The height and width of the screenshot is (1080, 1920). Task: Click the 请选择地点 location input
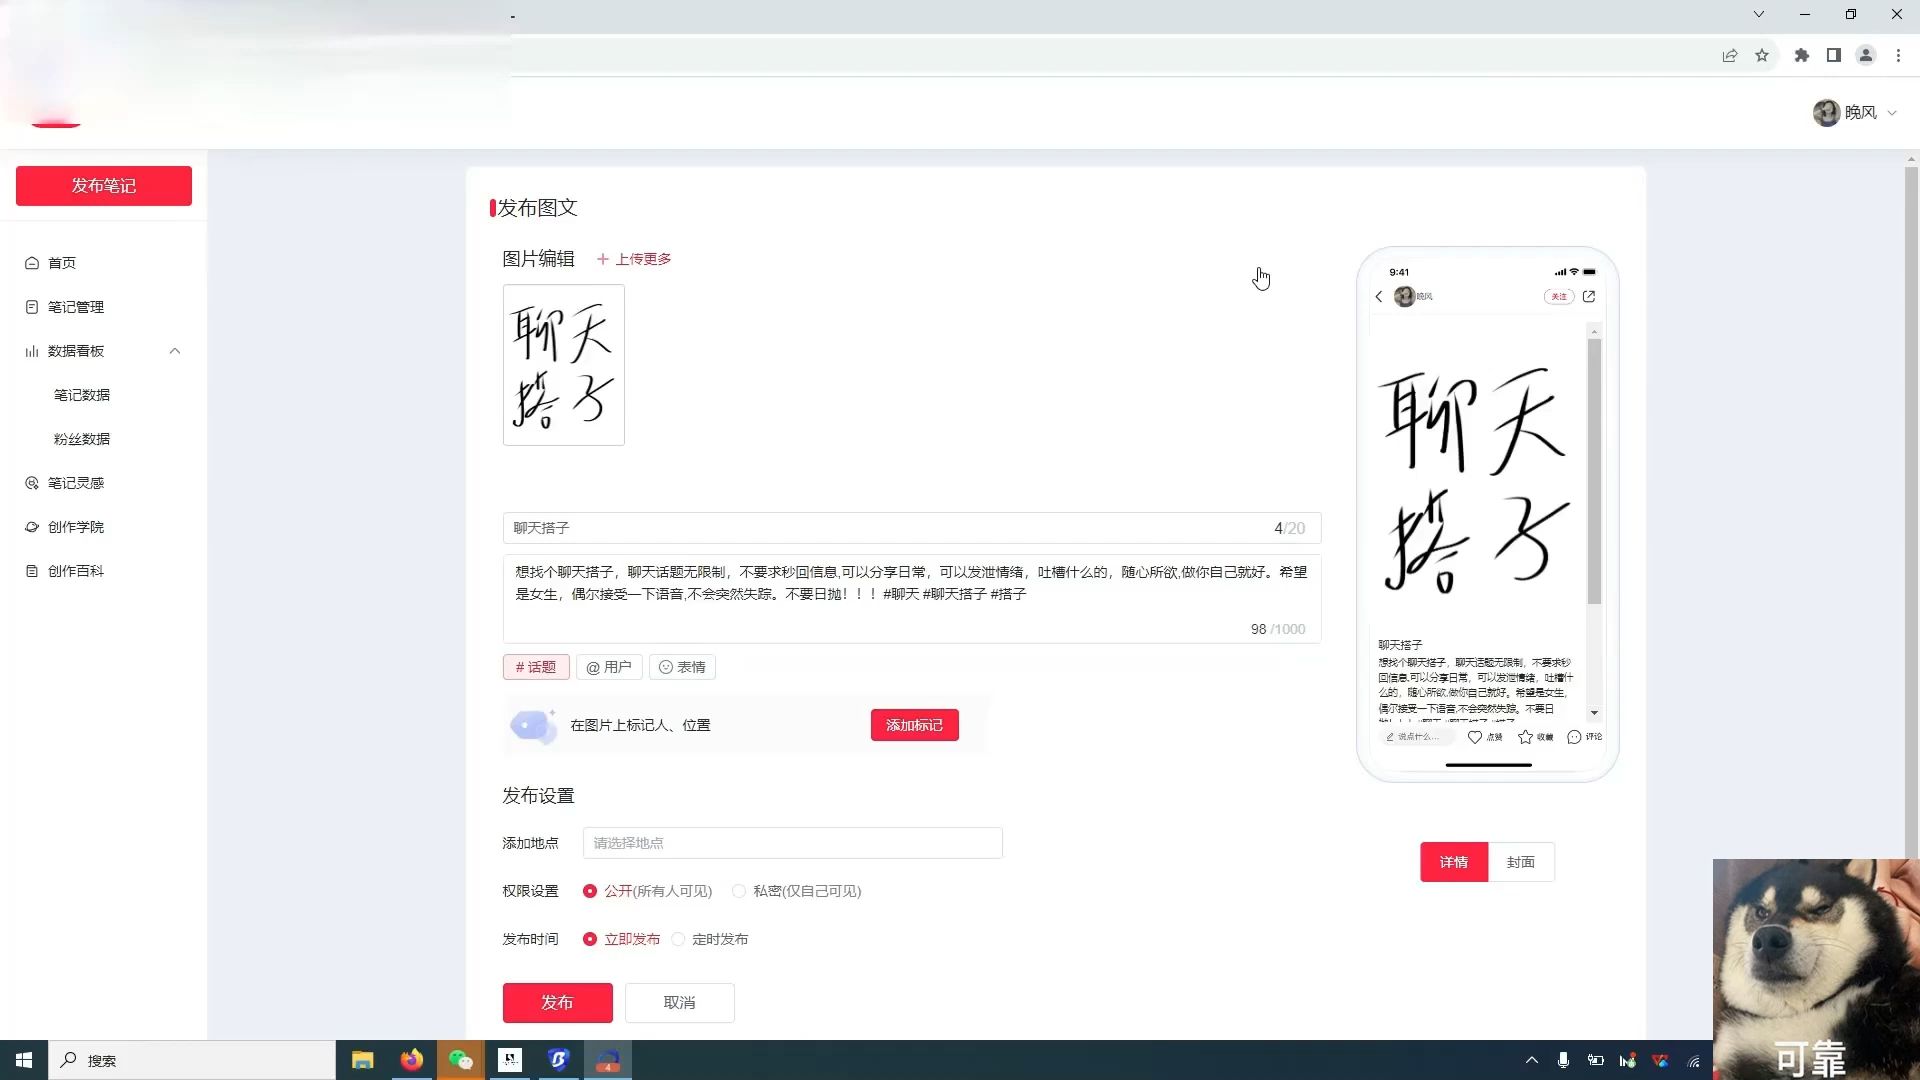click(792, 843)
